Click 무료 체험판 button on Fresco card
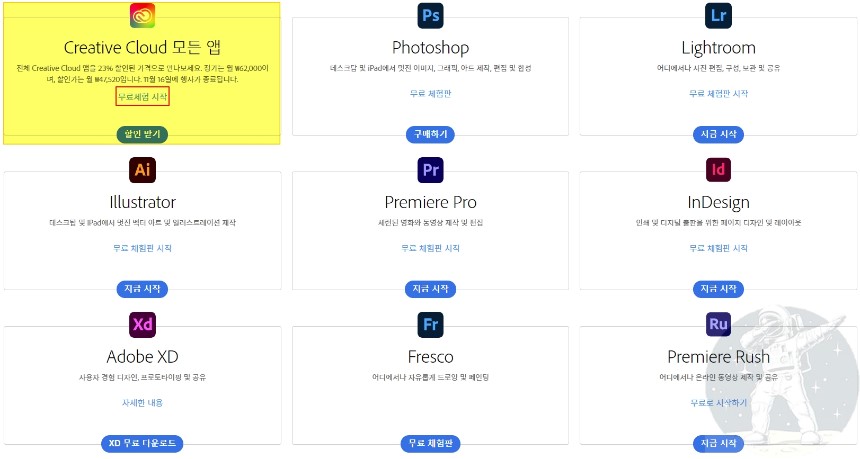 click(x=431, y=443)
